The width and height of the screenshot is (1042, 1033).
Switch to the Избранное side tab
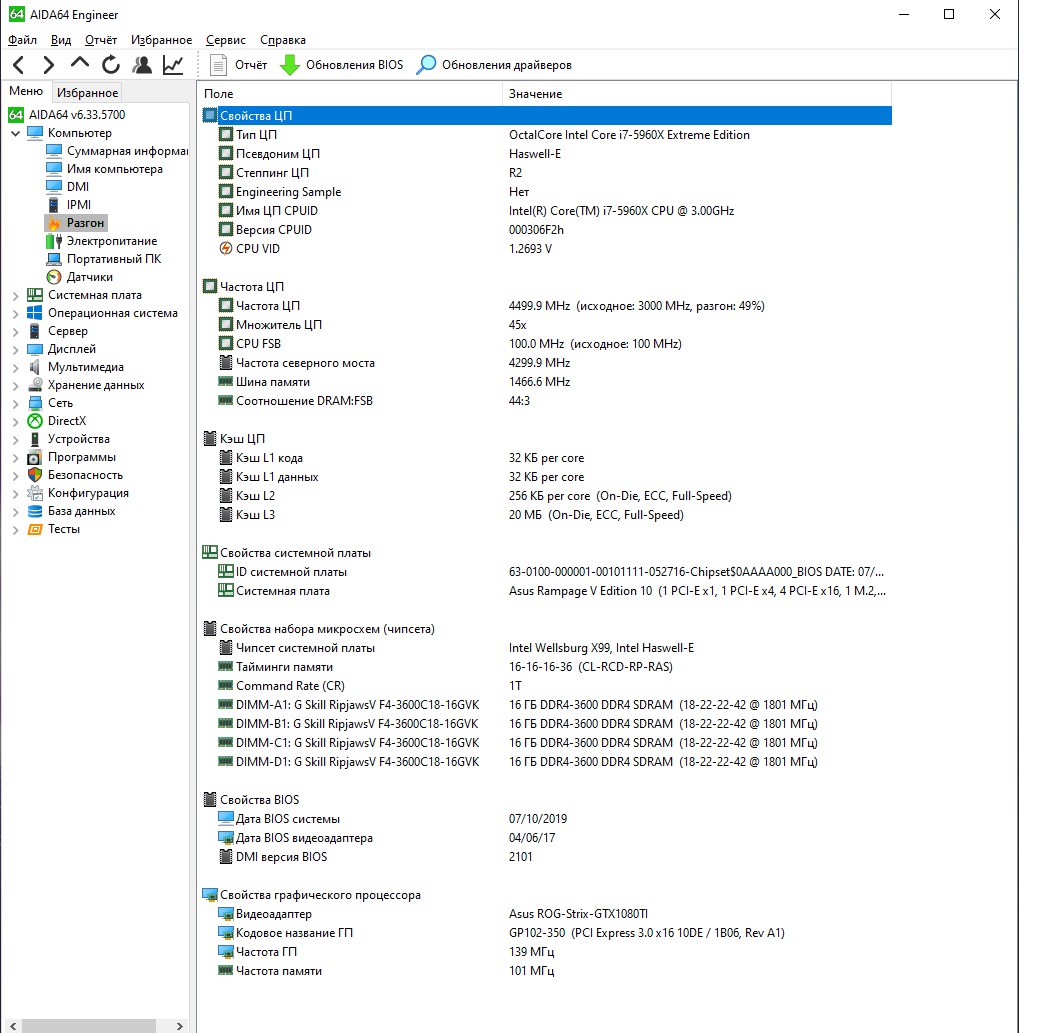pos(88,92)
